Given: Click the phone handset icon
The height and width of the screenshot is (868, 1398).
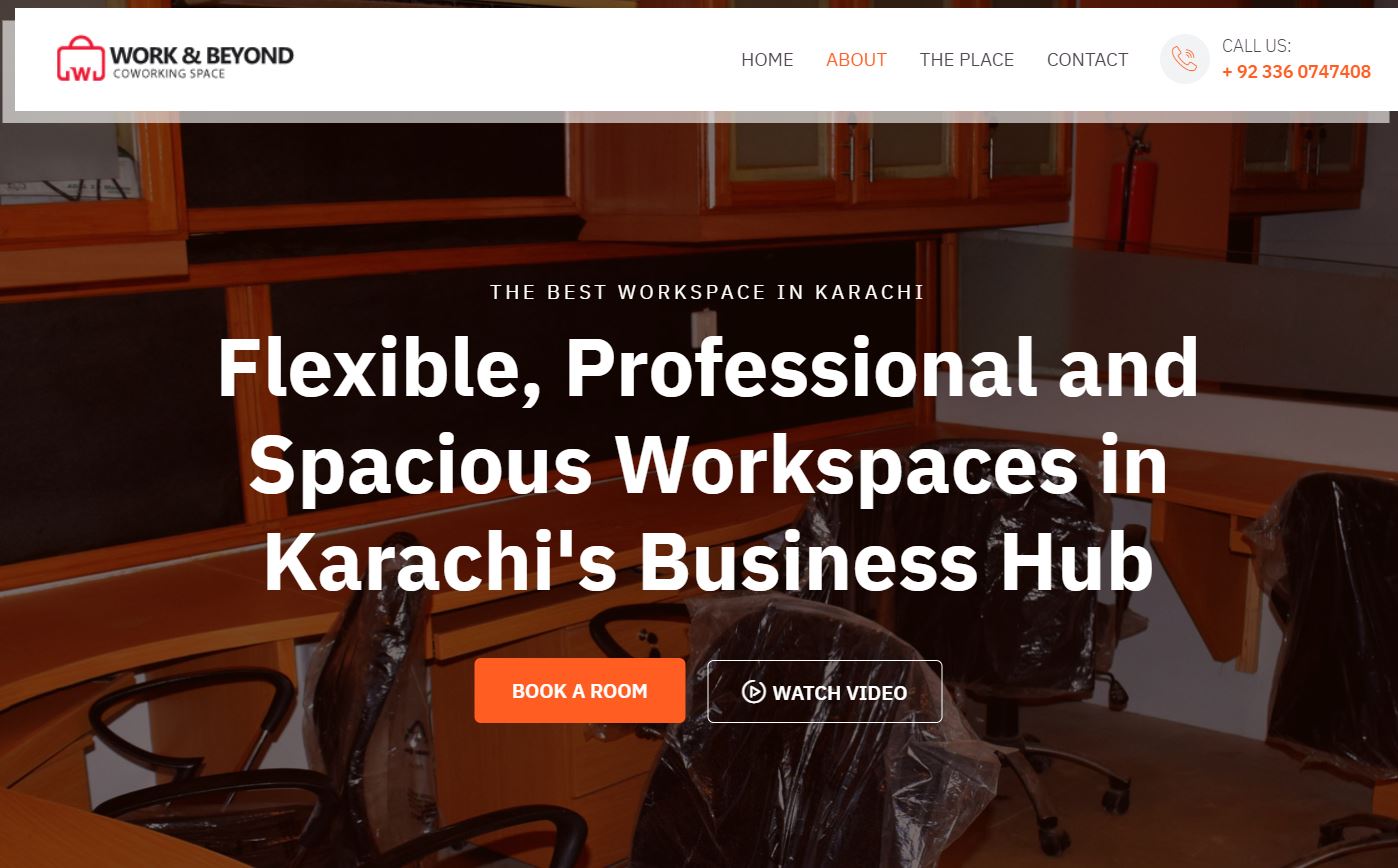Looking at the screenshot, I should [x=1185, y=59].
